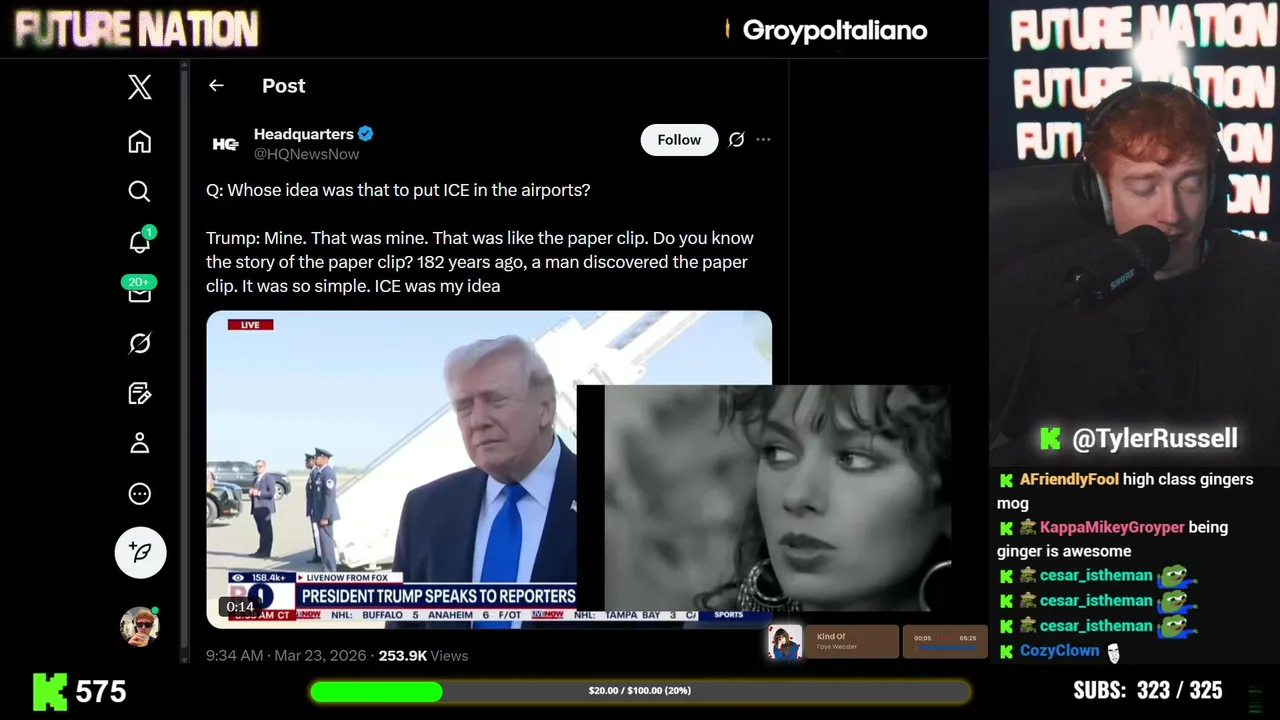
Task: Click the blue verified badge by Headquarters
Action: point(366,134)
